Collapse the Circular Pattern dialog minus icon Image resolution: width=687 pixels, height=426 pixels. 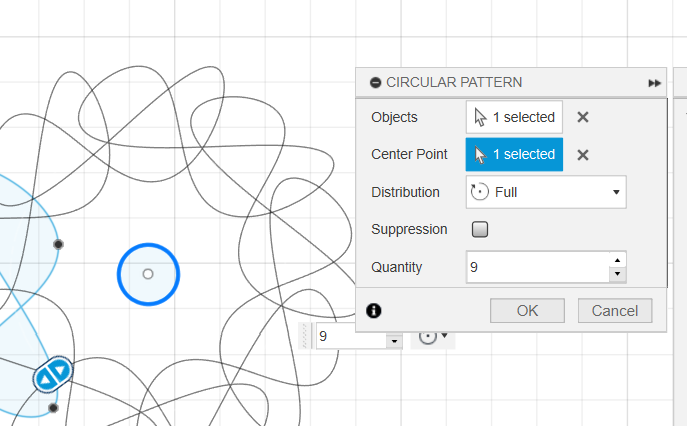coord(375,82)
